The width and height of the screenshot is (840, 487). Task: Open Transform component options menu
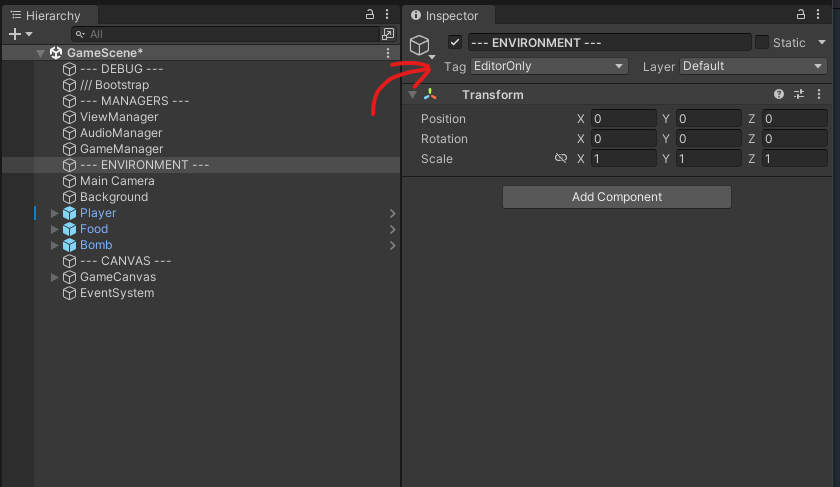[819, 94]
